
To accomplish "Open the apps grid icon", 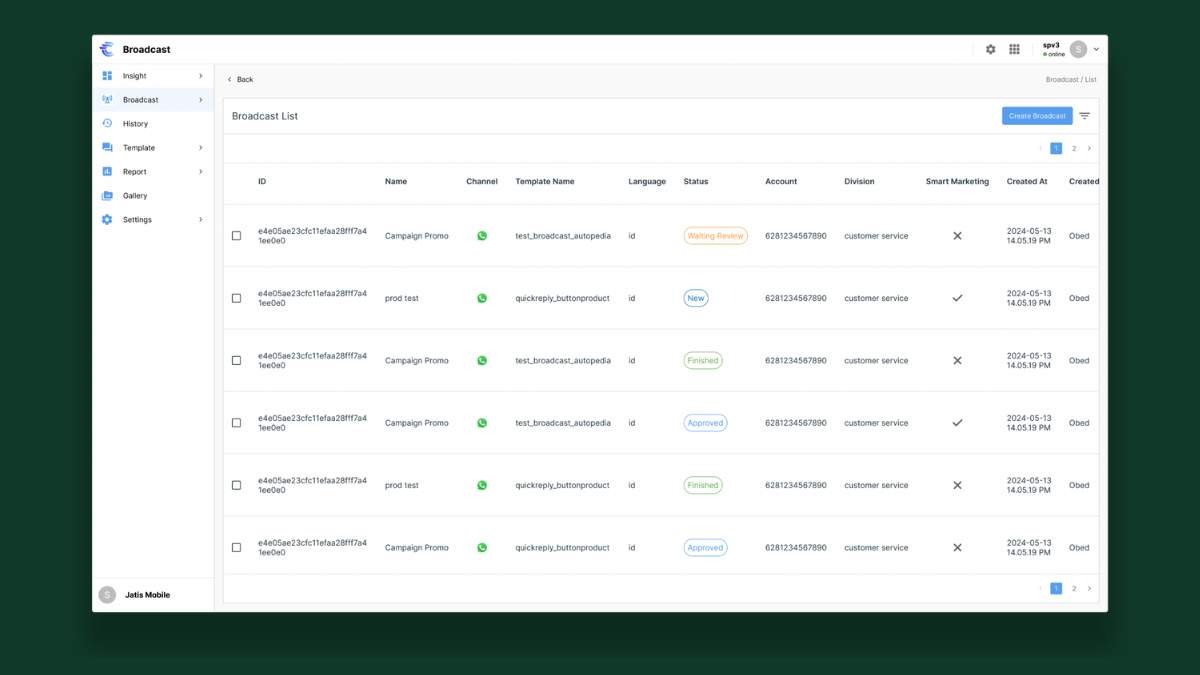I will click(1014, 49).
